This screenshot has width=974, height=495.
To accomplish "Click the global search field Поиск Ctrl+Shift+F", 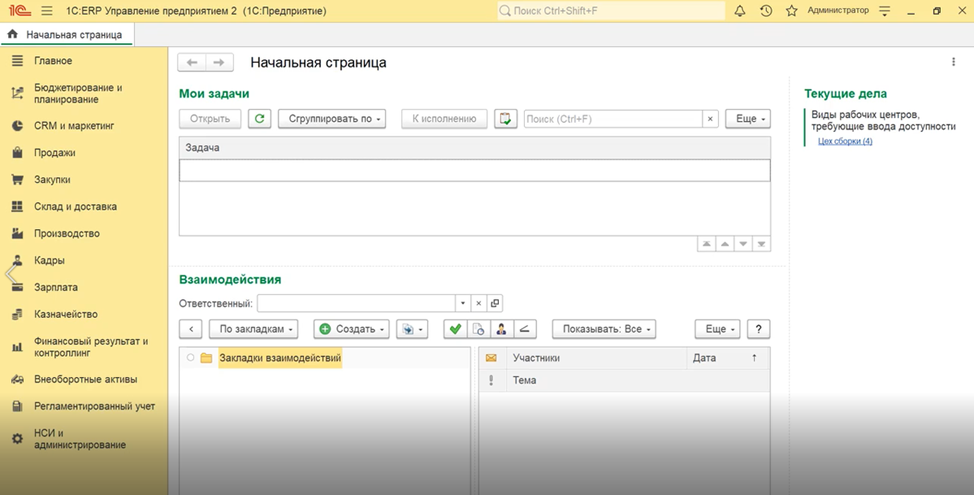I will 611,11.
